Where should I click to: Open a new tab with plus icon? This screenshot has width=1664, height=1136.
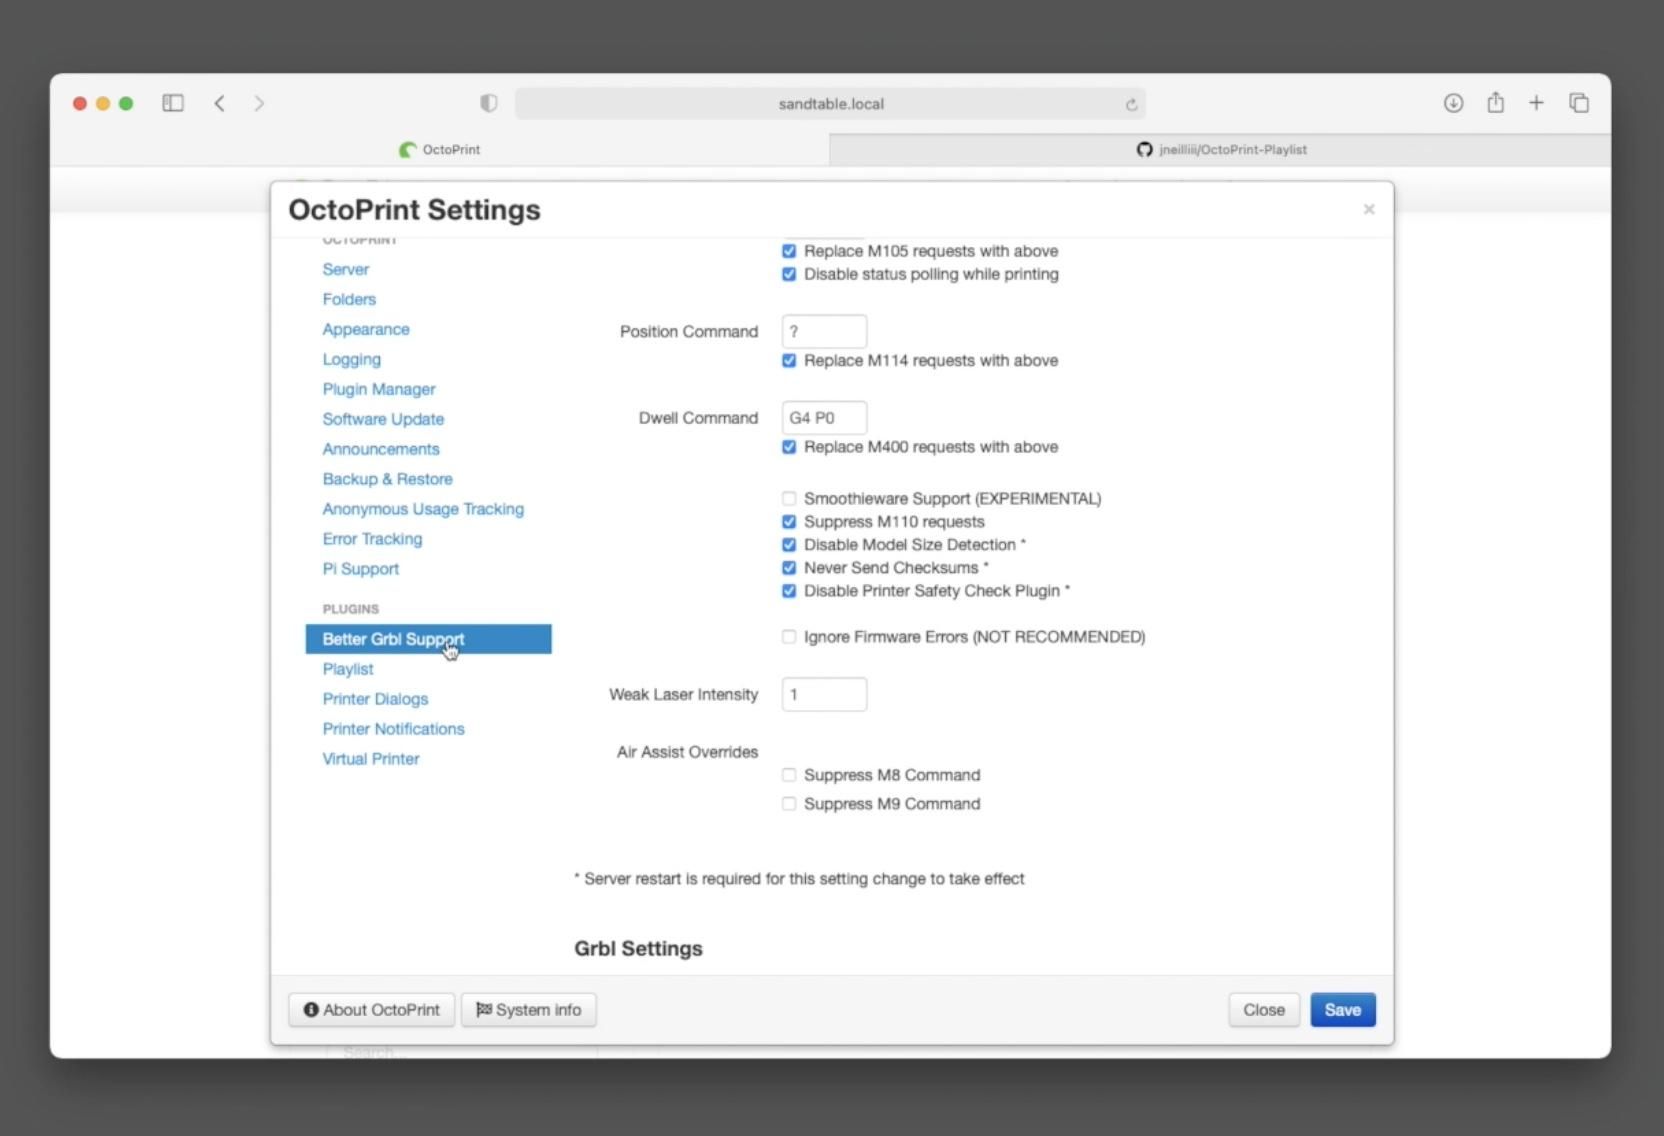pos(1536,103)
